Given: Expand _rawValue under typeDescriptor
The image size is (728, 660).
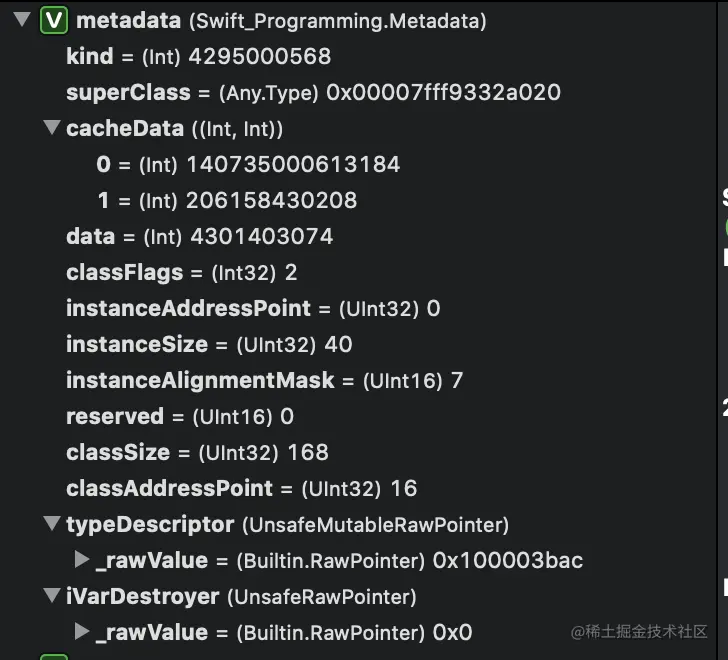Looking at the screenshot, I should tap(82, 559).
